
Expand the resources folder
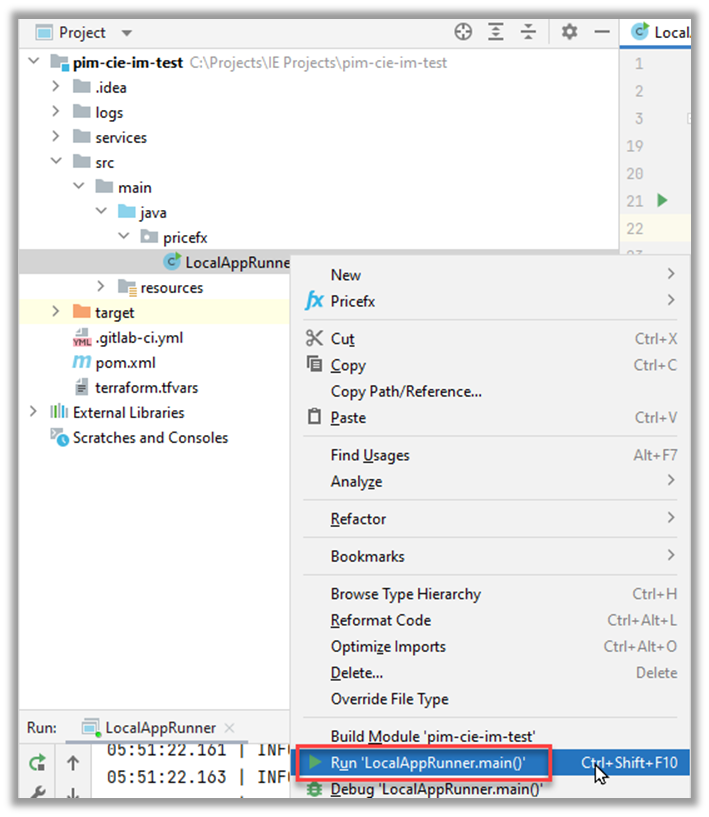[101, 287]
